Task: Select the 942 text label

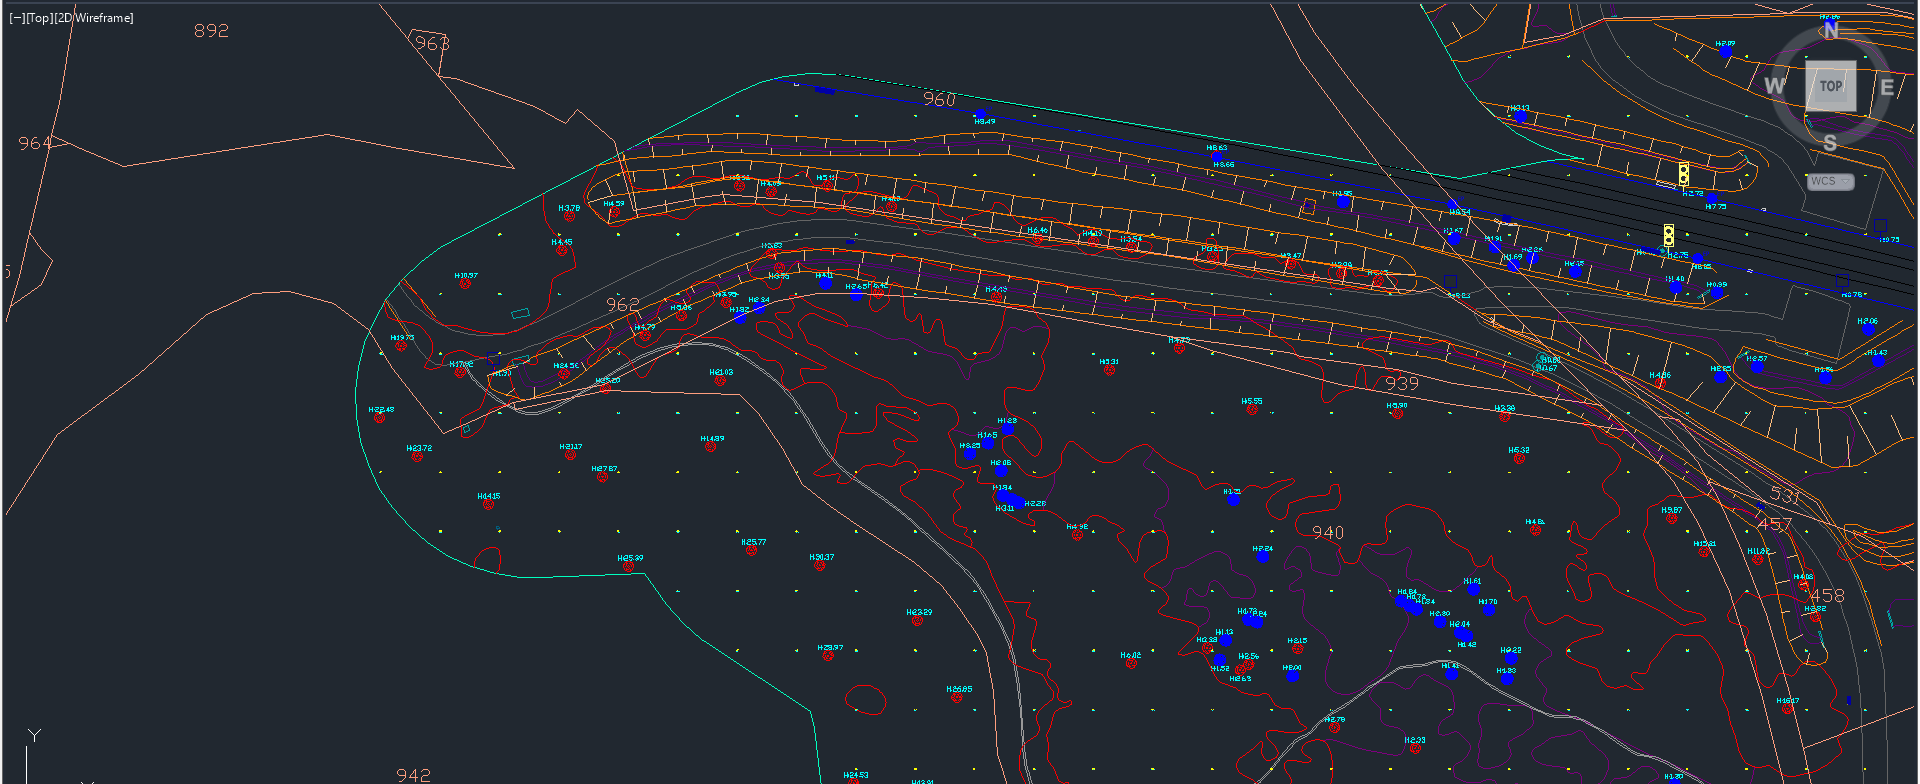Action: 413,775
